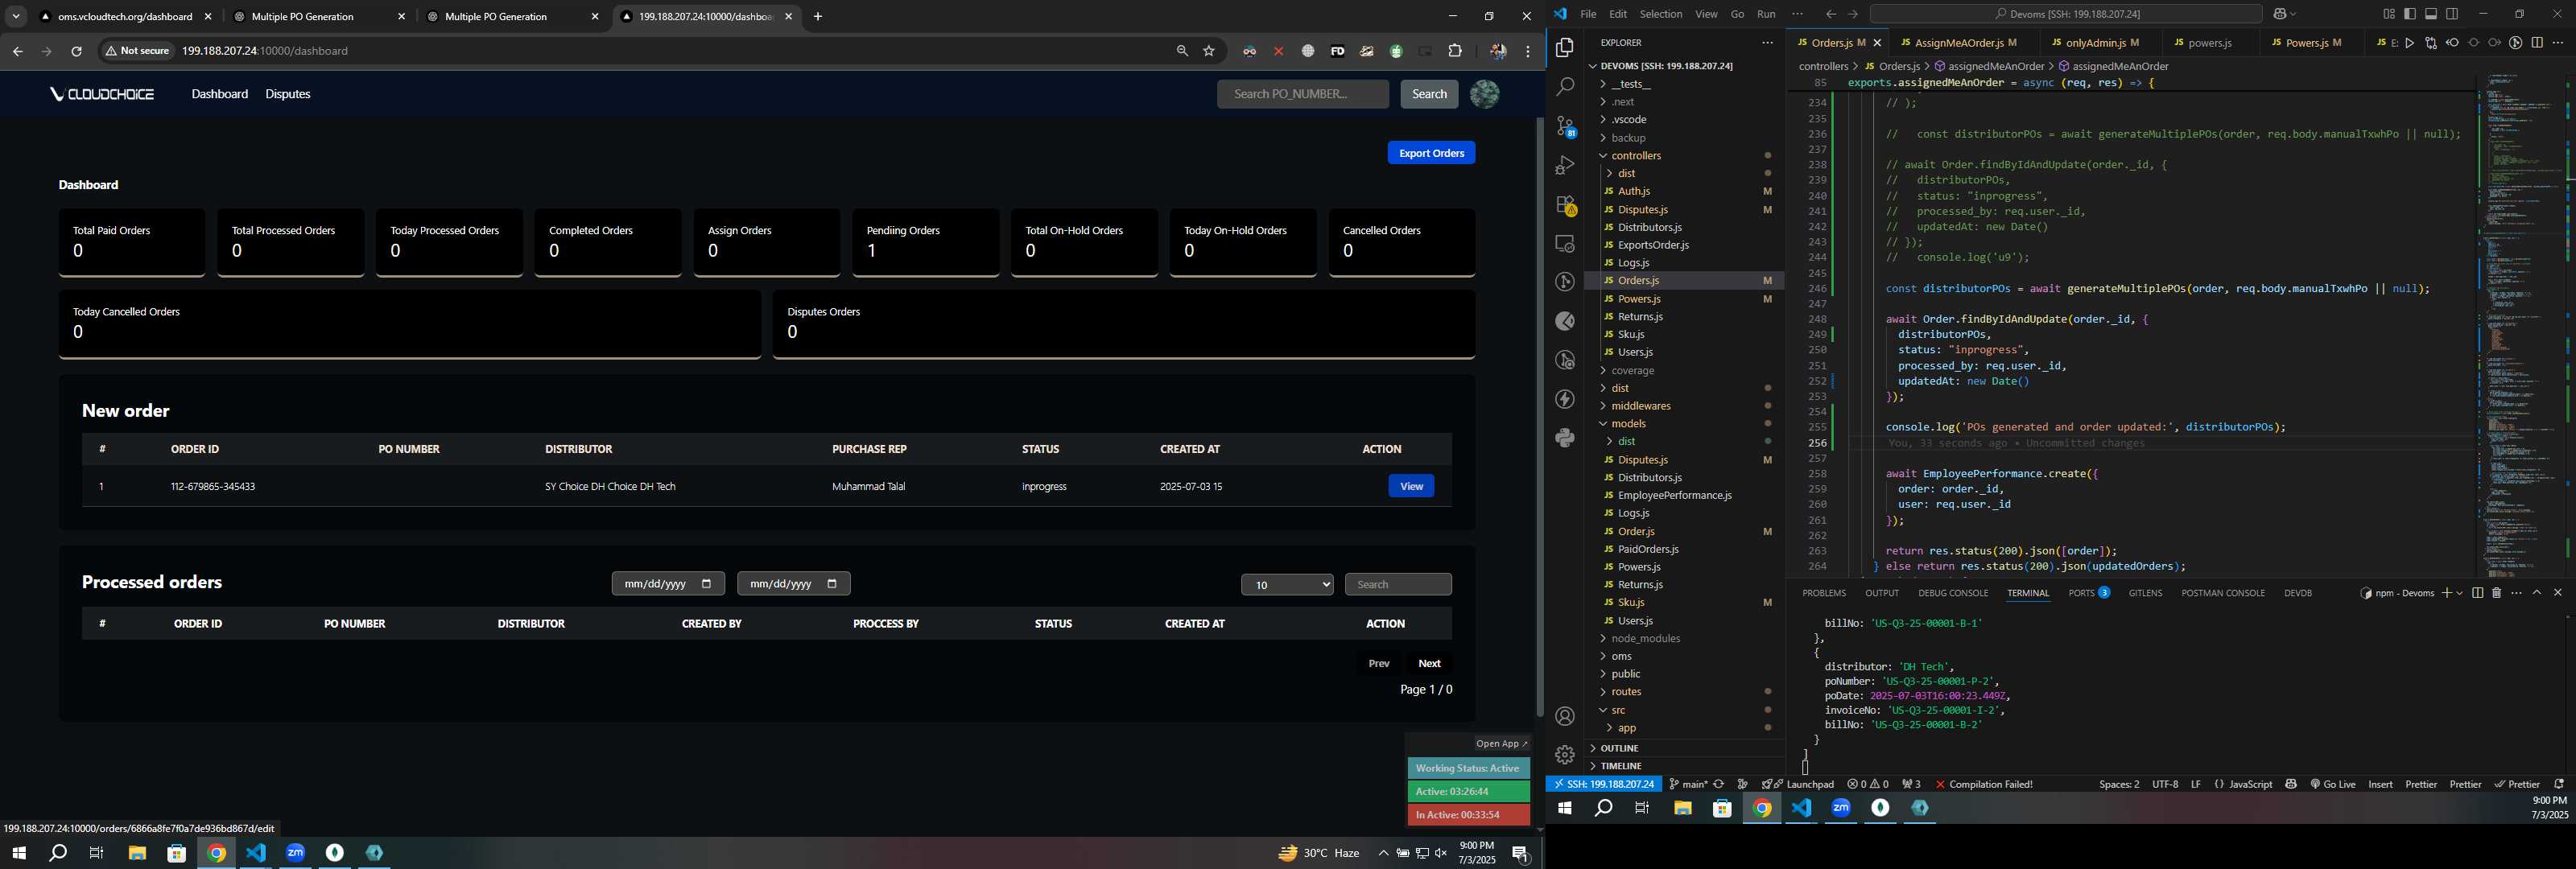Image resolution: width=2576 pixels, height=869 pixels.
Task: Open Manage gear in VS Code activity bar
Action: (1565, 754)
